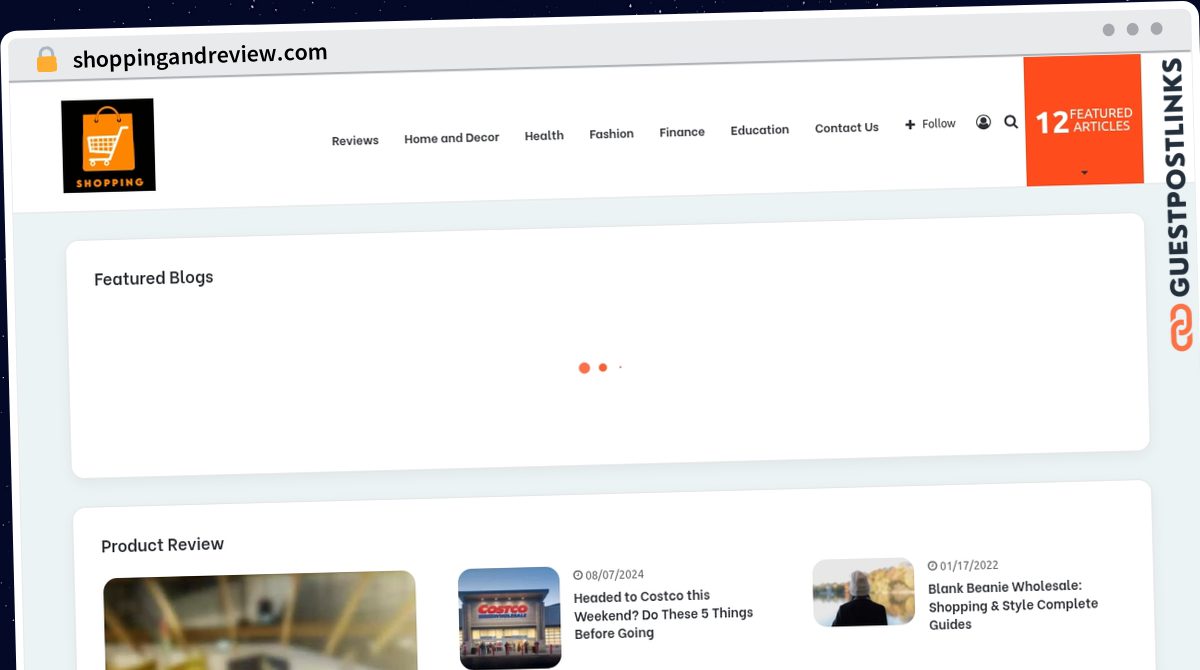The height and width of the screenshot is (670, 1200).
Task: Click the shoppingandreview.com address text
Action: 200,56
